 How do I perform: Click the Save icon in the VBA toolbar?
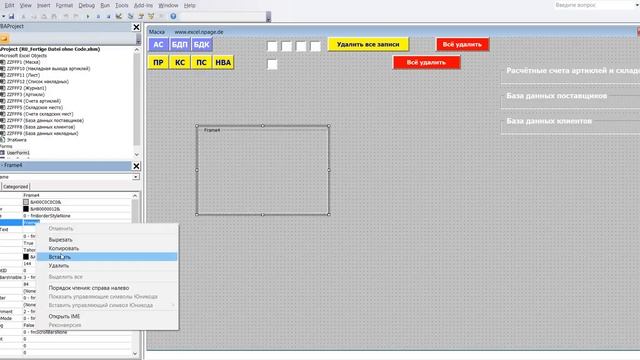point(12,16)
